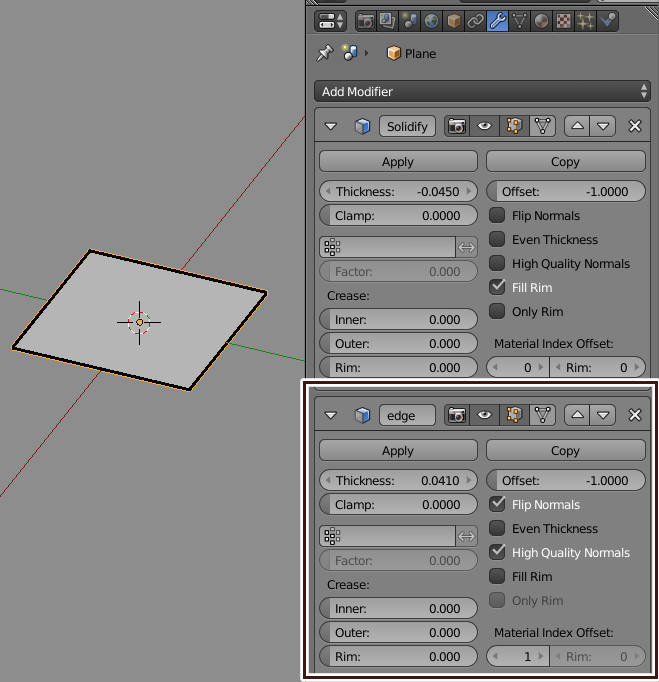Collapse the edge modifier panel
This screenshot has width=659, height=682.
331,415
